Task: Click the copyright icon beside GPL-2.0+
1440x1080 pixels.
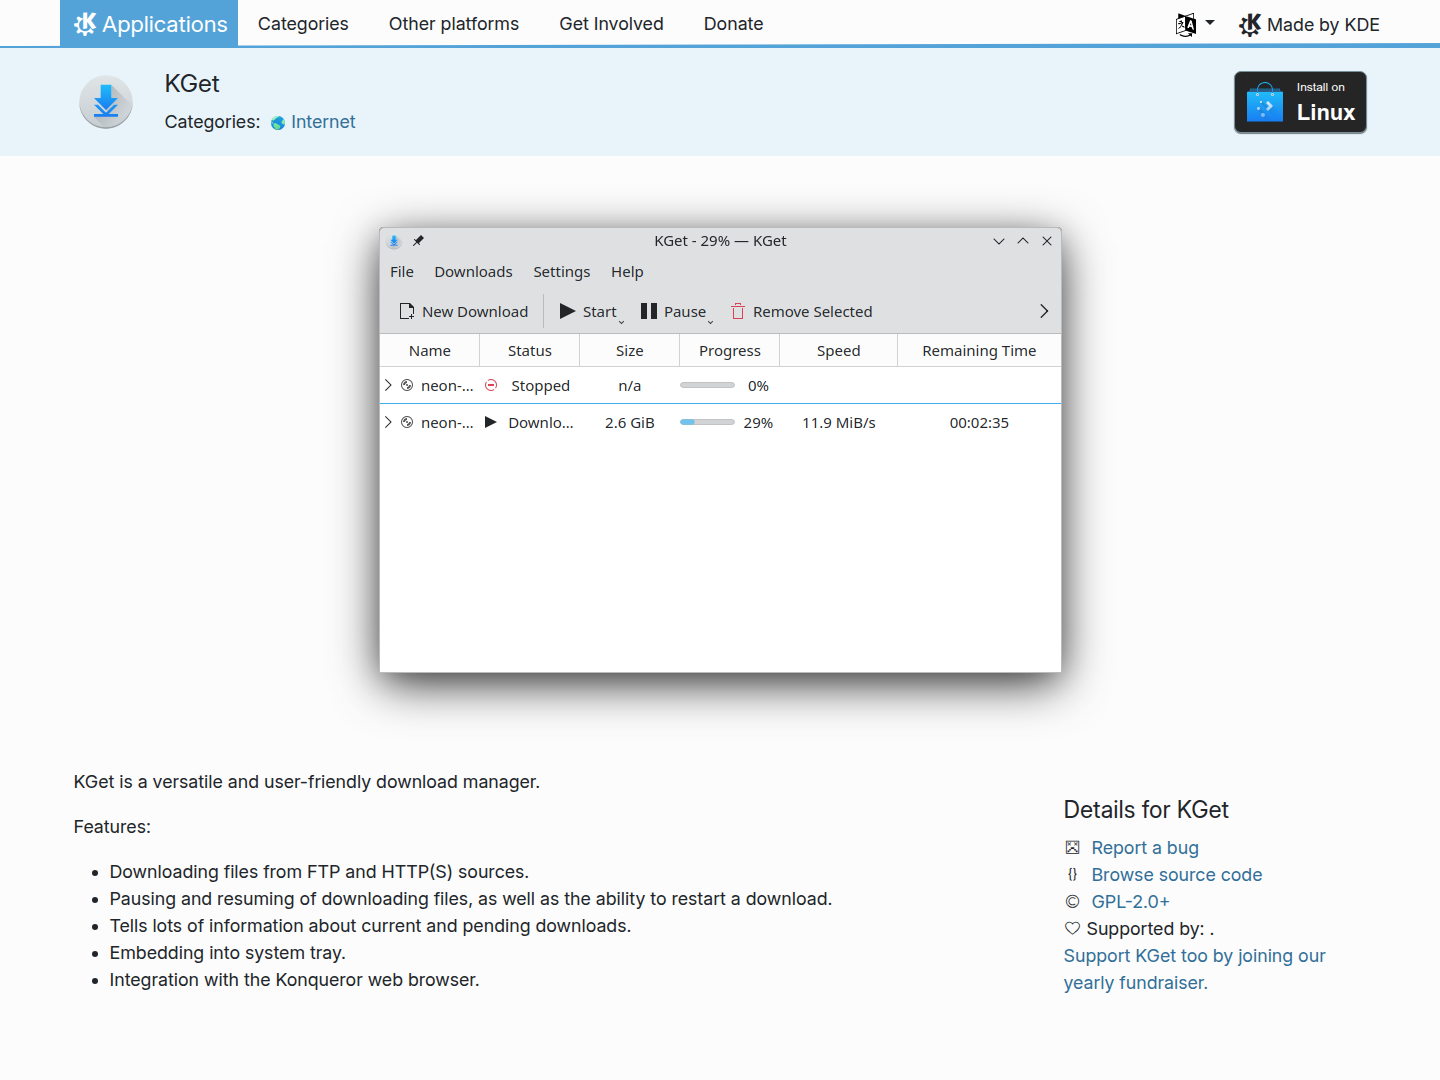Action: (x=1072, y=902)
